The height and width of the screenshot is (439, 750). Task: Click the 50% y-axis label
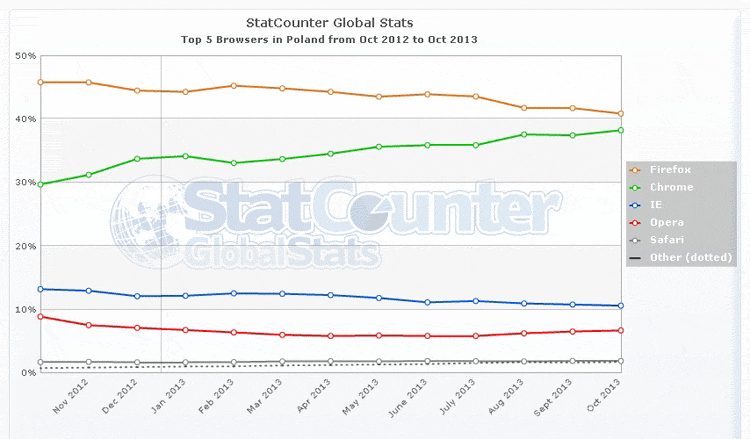25,56
